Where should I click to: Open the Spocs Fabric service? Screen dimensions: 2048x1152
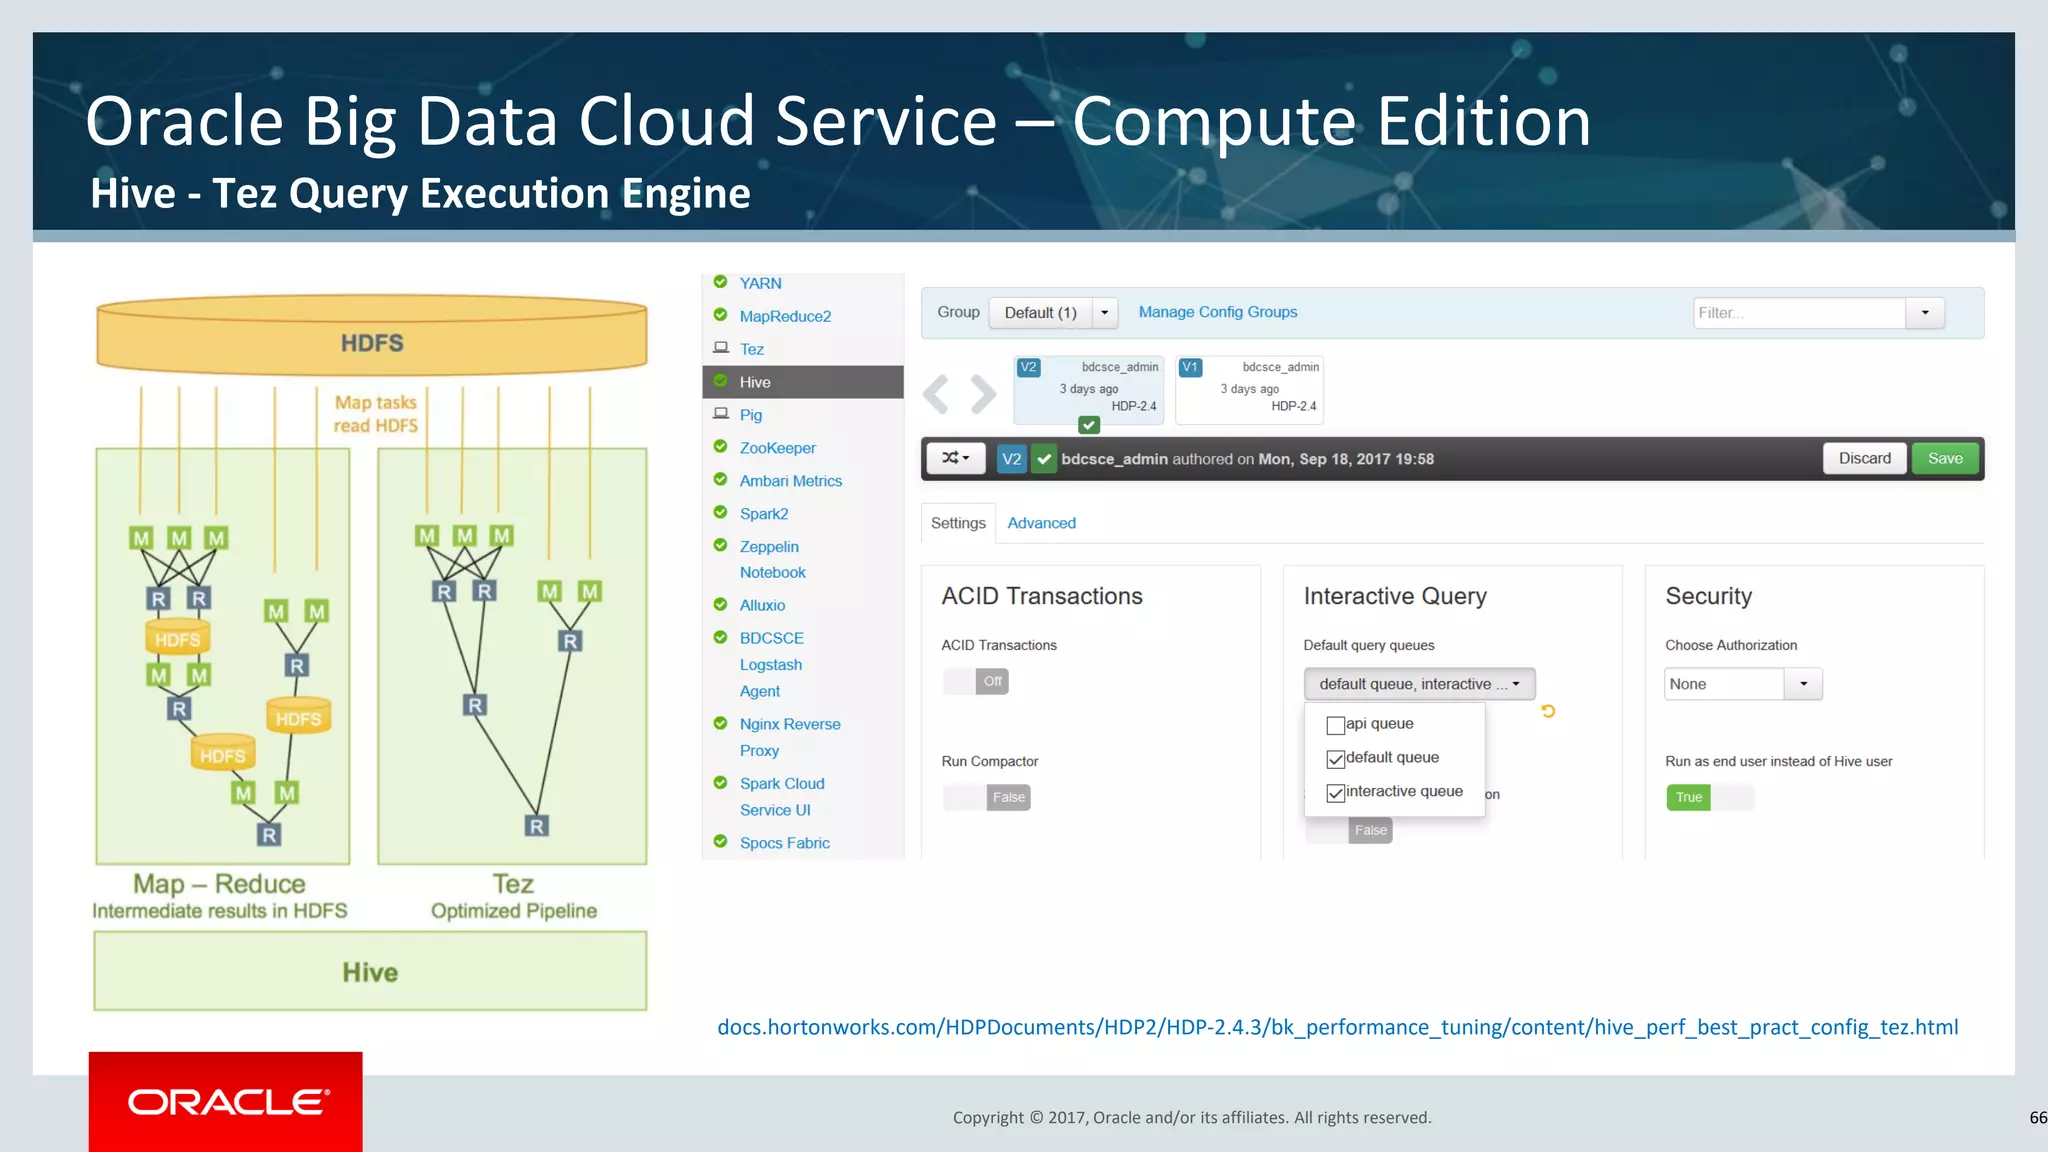click(785, 843)
